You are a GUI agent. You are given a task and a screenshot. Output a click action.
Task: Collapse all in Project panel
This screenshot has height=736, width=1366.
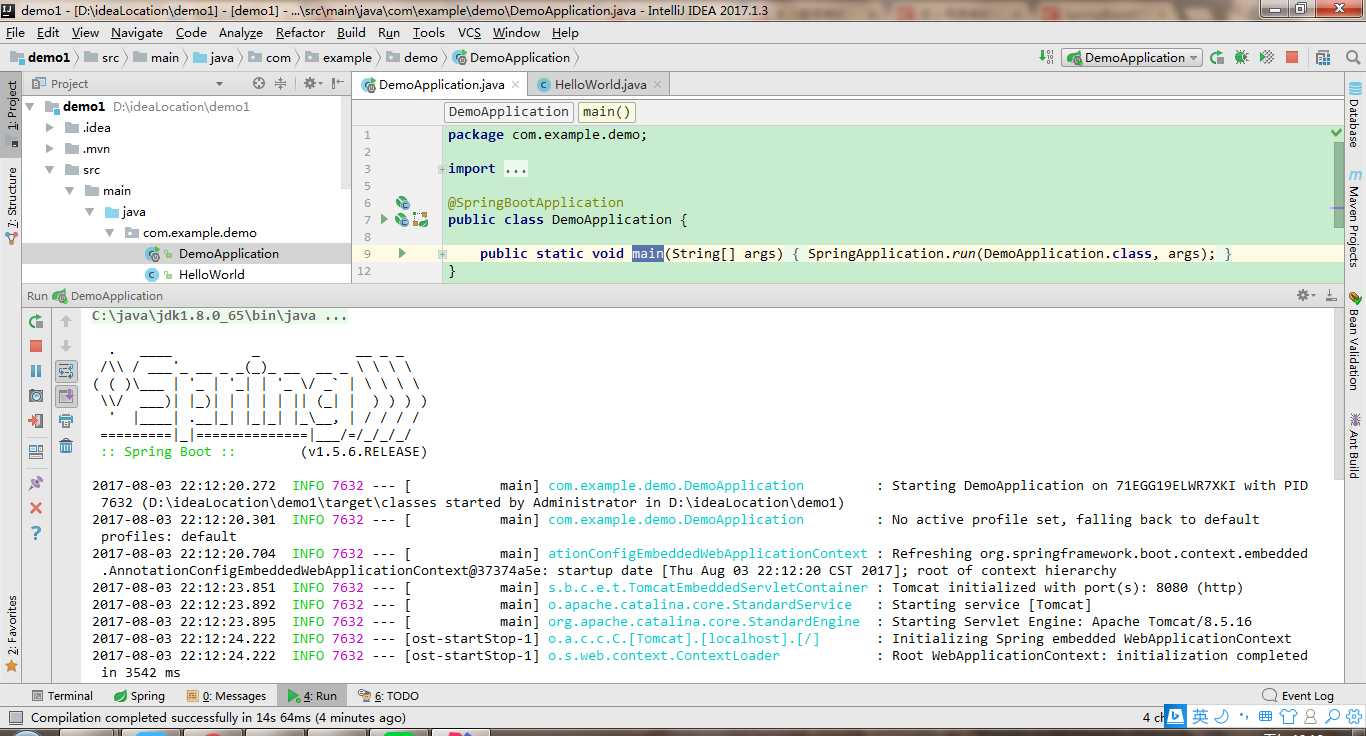pyautogui.click(x=281, y=84)
